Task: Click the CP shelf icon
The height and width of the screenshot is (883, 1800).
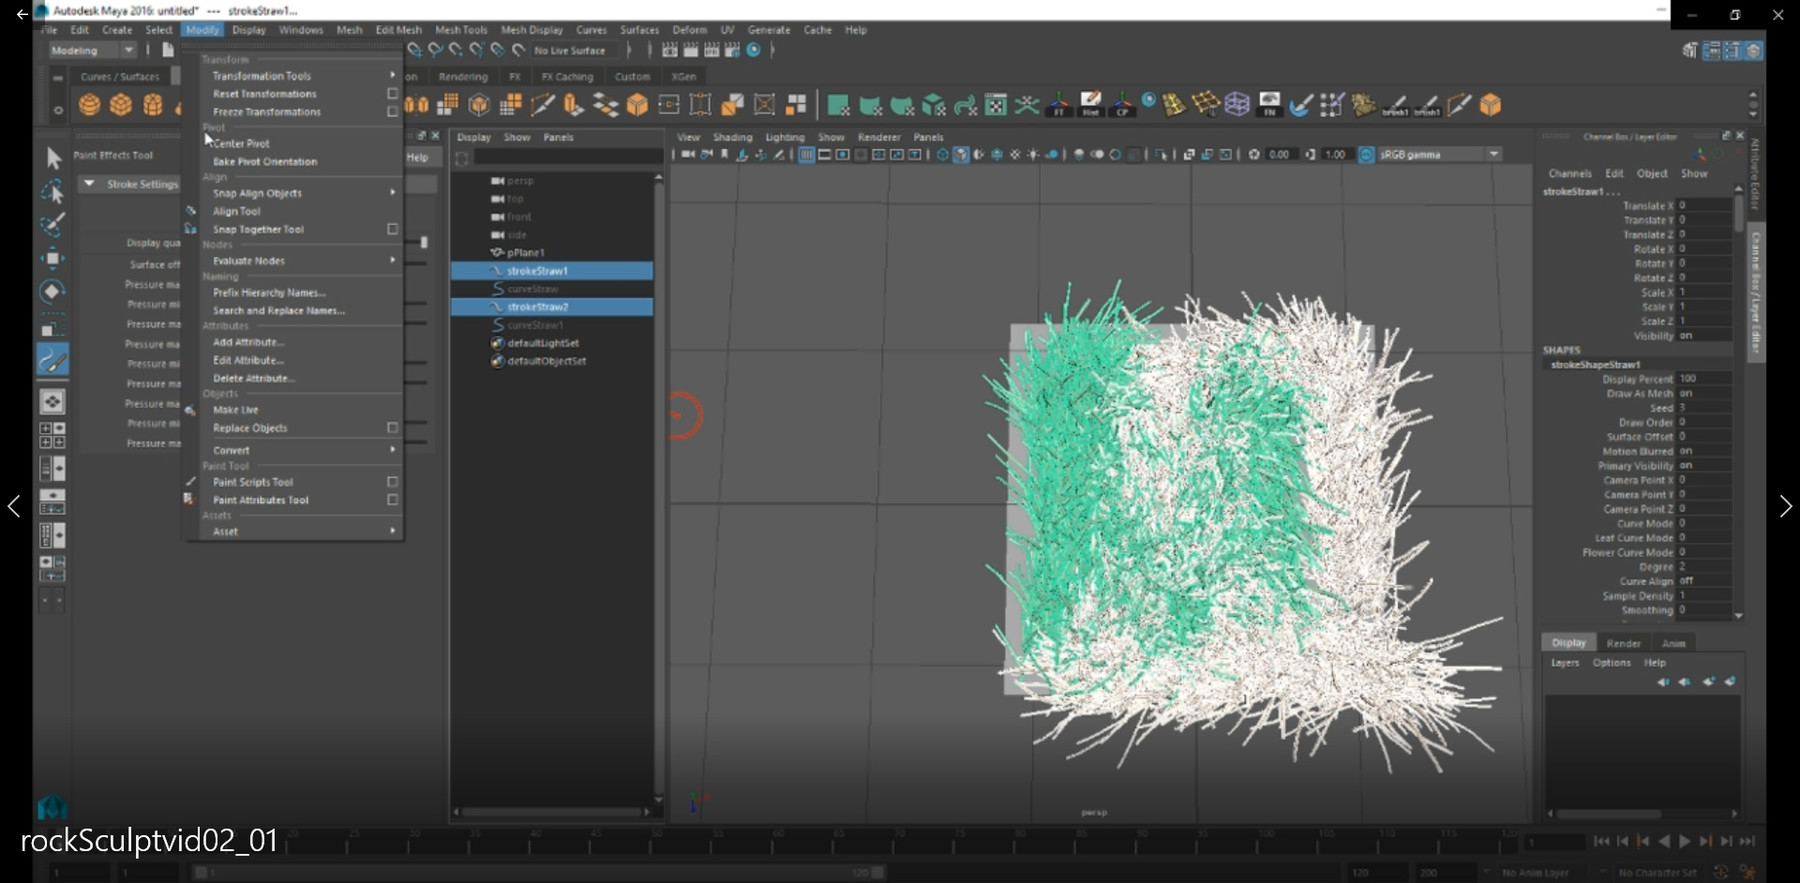Action: click(x=1122, y=105)
